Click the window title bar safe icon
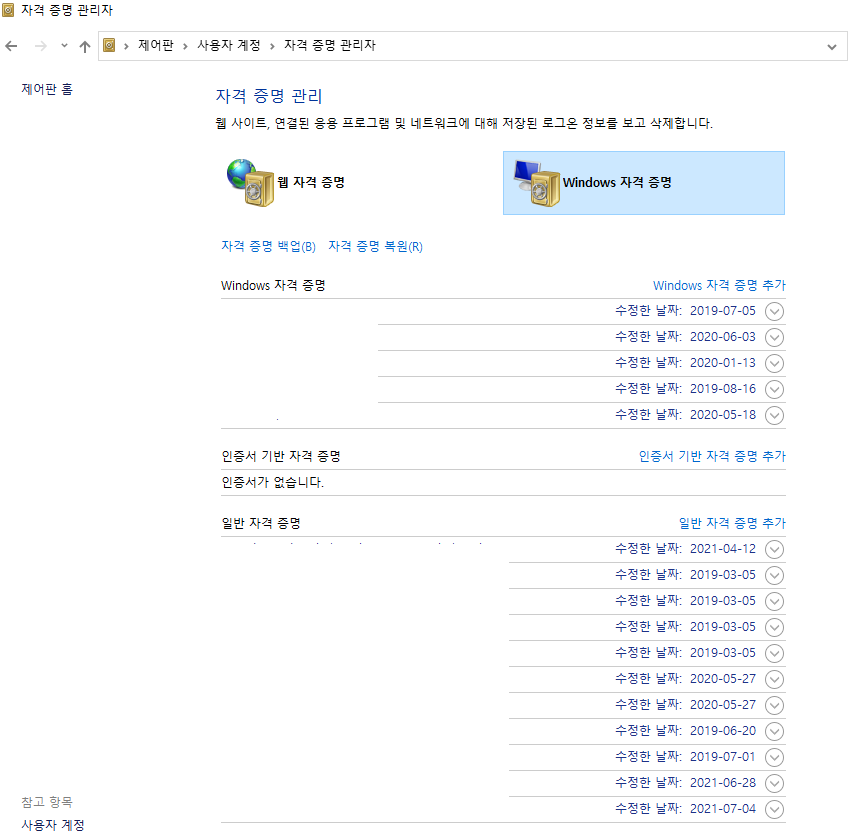The height and width of the screenshot is (833, 848). [x=8, y=10]
